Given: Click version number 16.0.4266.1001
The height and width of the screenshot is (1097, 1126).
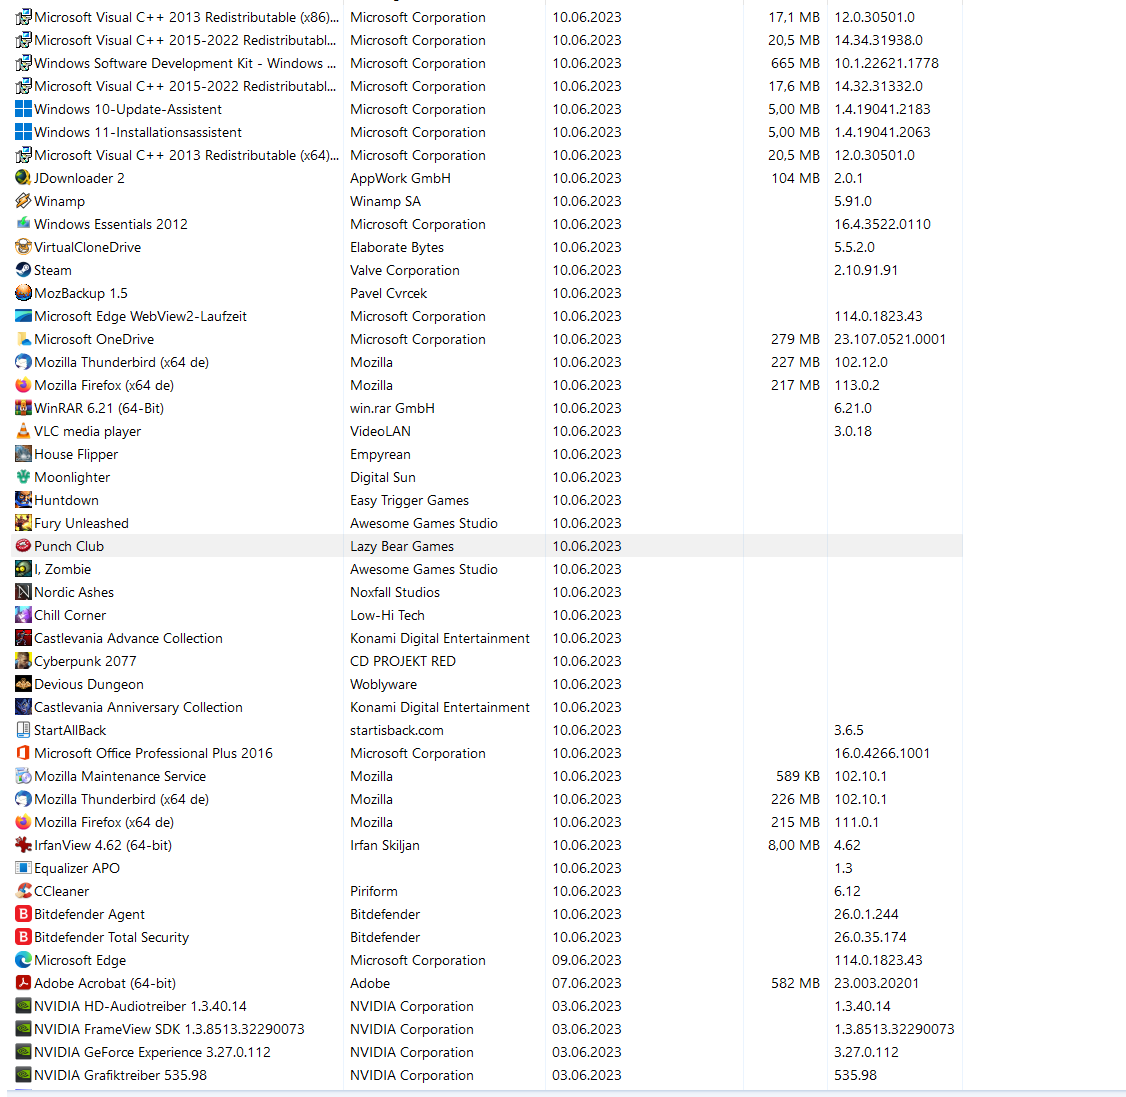Looking at the screenshot, I should 882,752.
